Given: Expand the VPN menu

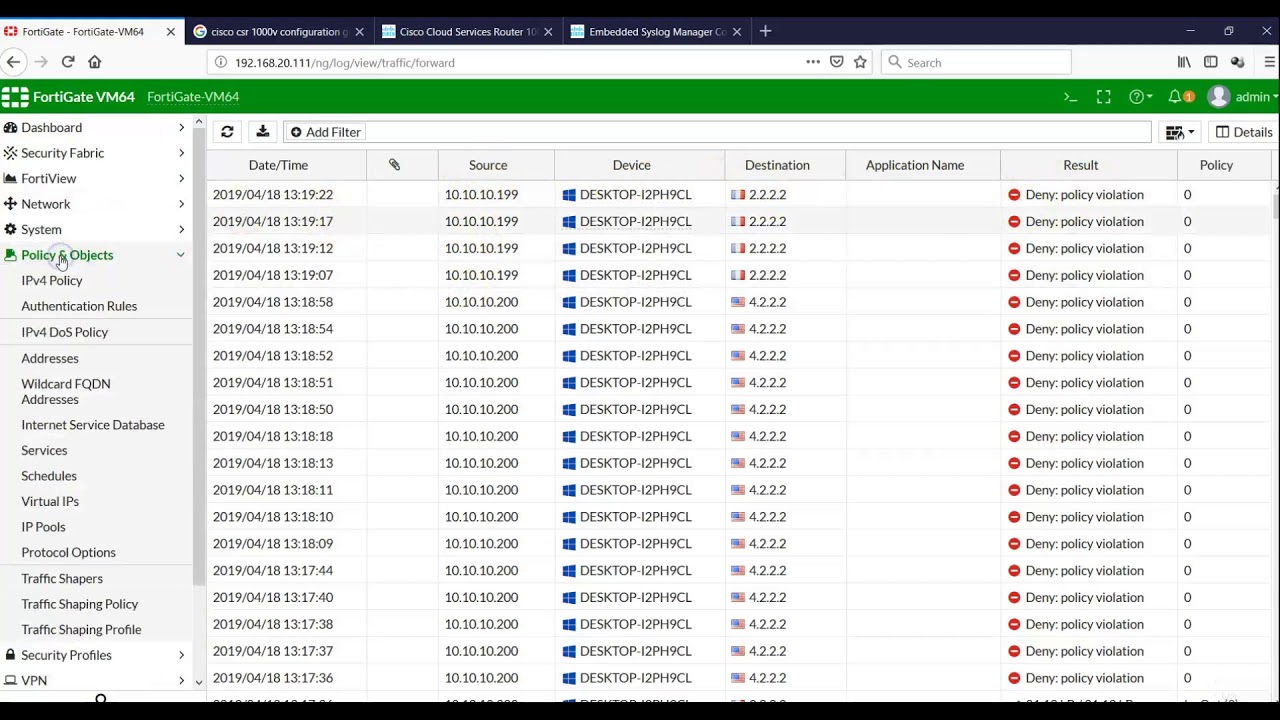Looking at the screenshot, I should (95, 681).
